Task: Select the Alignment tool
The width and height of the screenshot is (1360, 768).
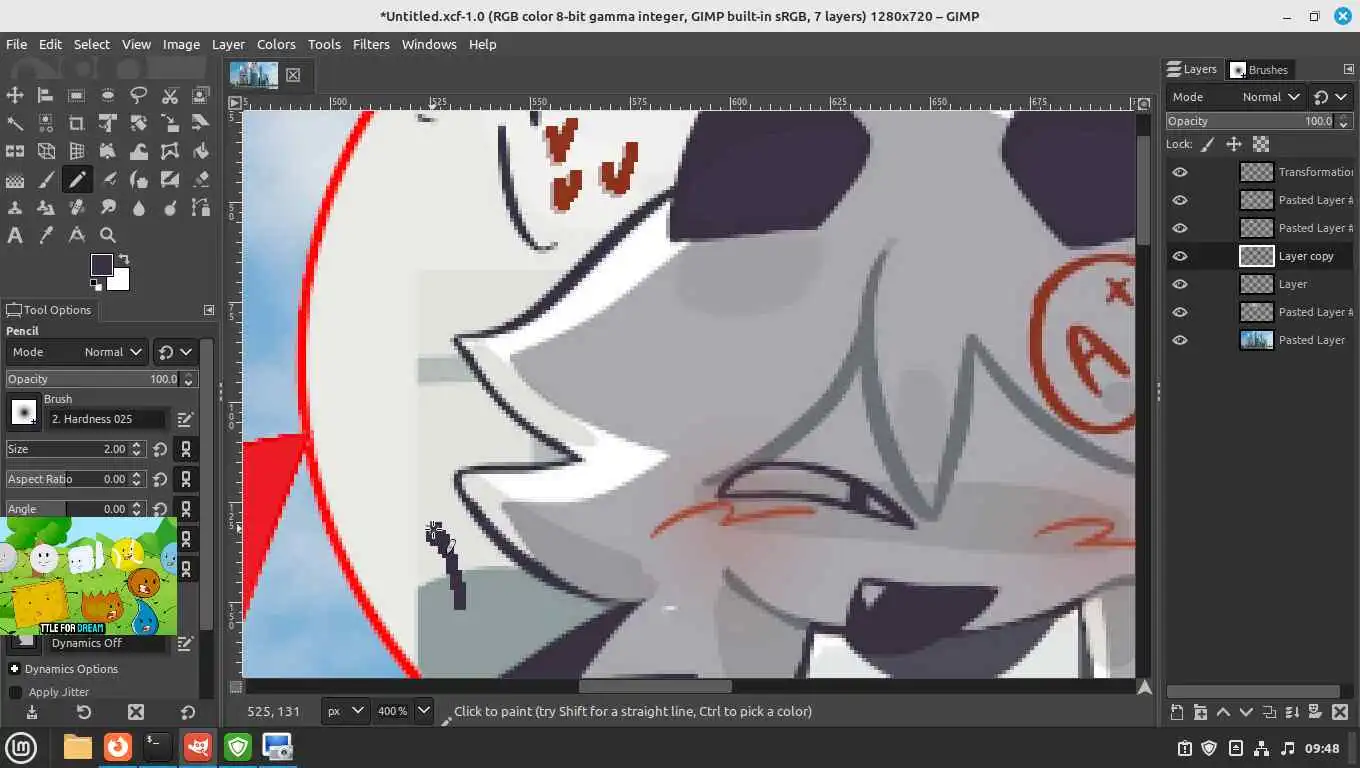Action: pyautogui.click(x=45, y=95)
